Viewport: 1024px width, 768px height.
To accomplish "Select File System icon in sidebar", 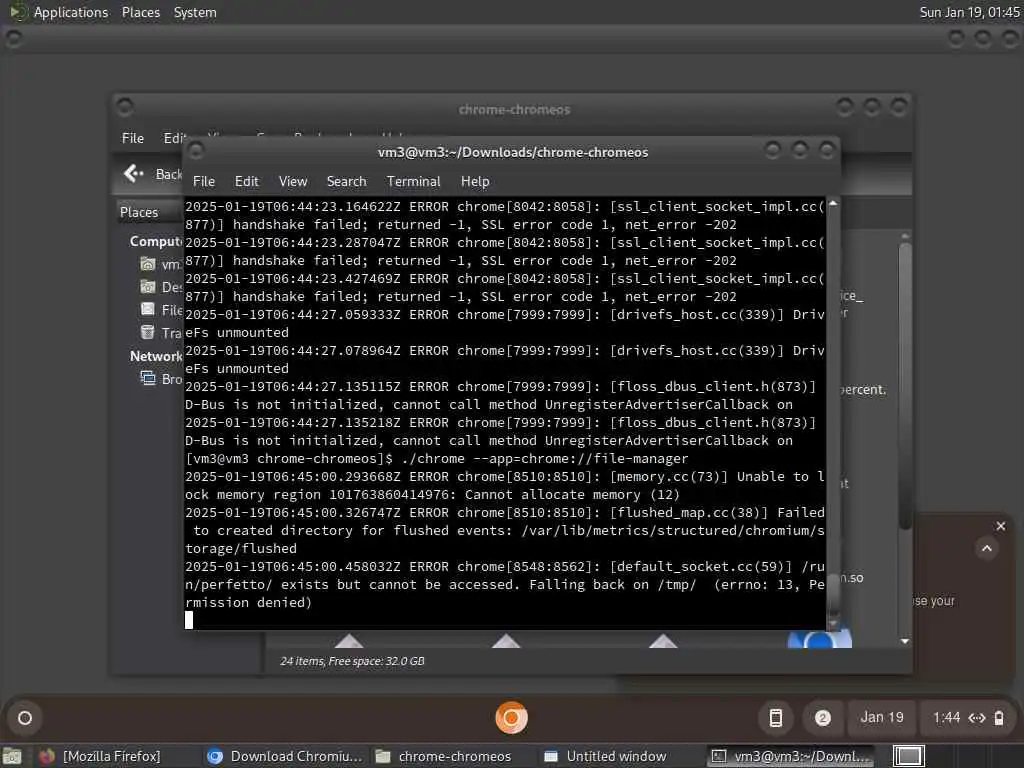I will 148,310.
